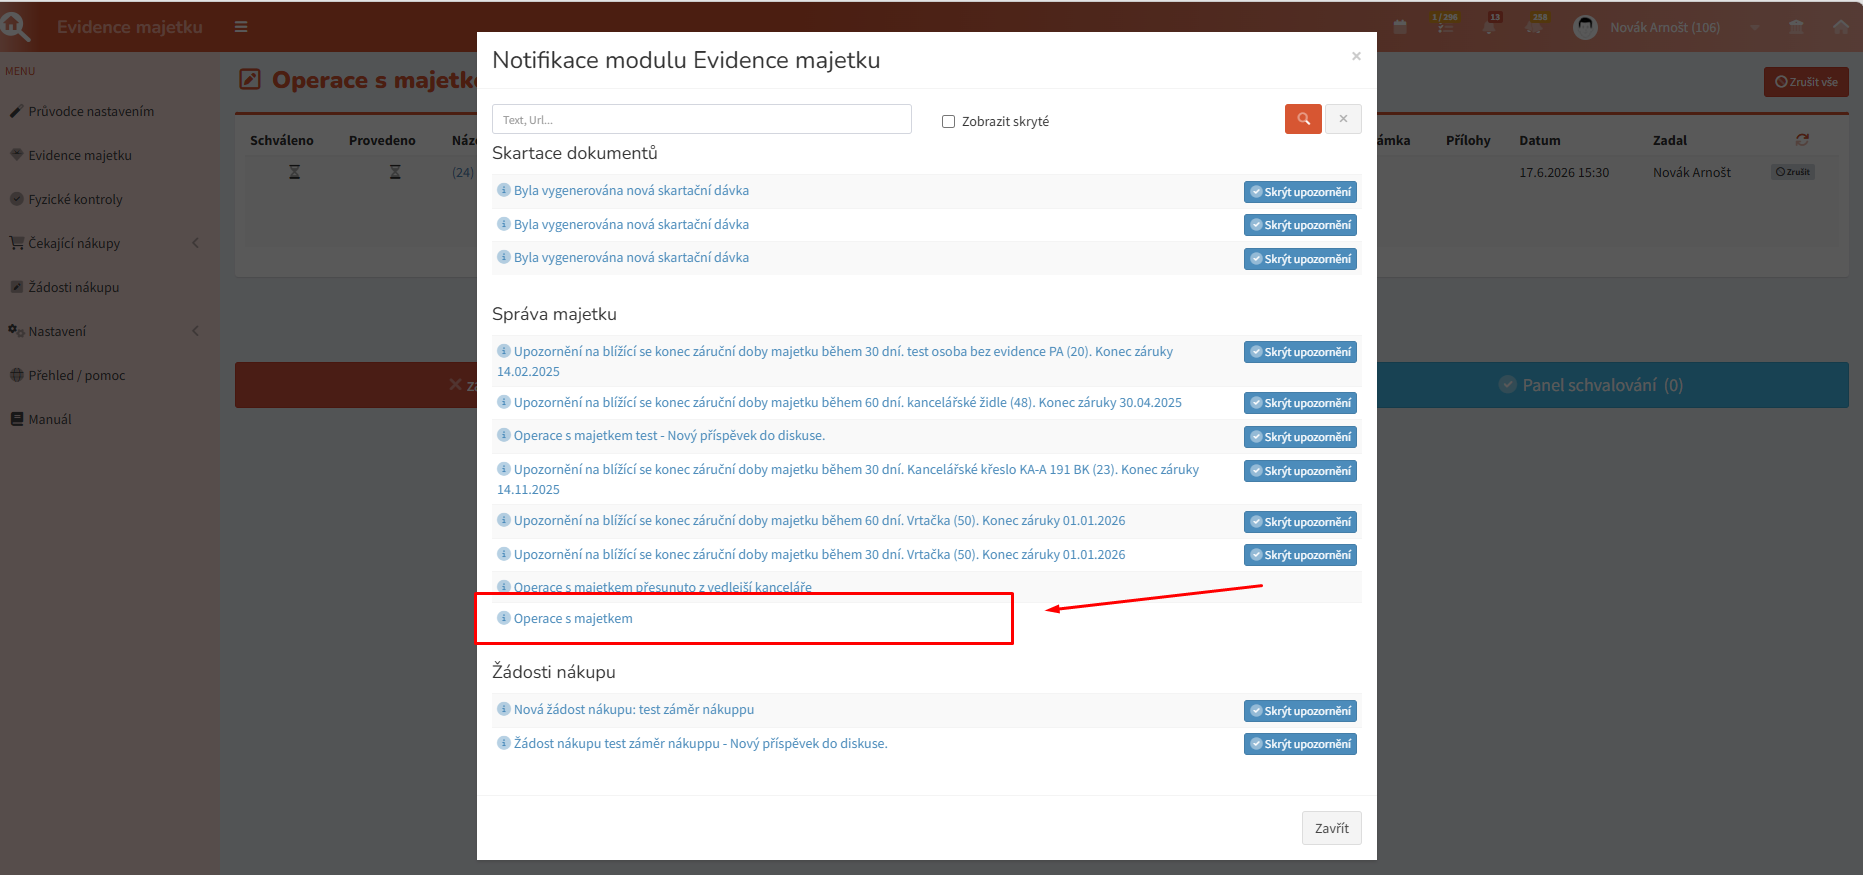This screenshot has width=1863, height=875.
Task: Open the Operace s majetkem notification link
Action: click(573, 618)
